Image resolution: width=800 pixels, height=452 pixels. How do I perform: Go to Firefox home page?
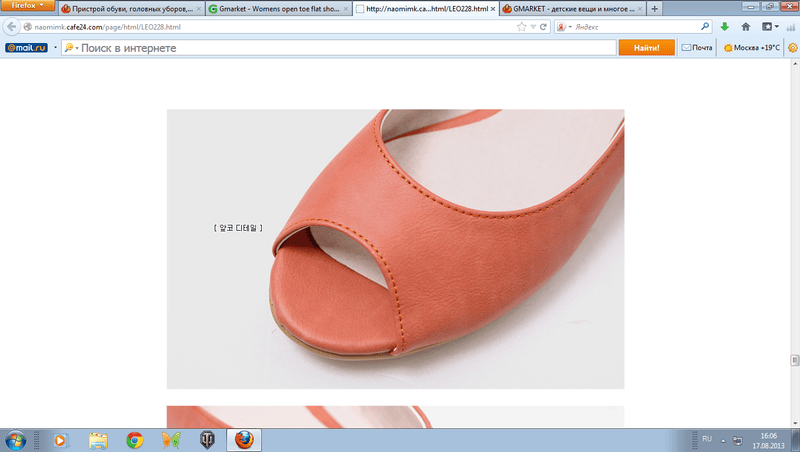point(745,27)
